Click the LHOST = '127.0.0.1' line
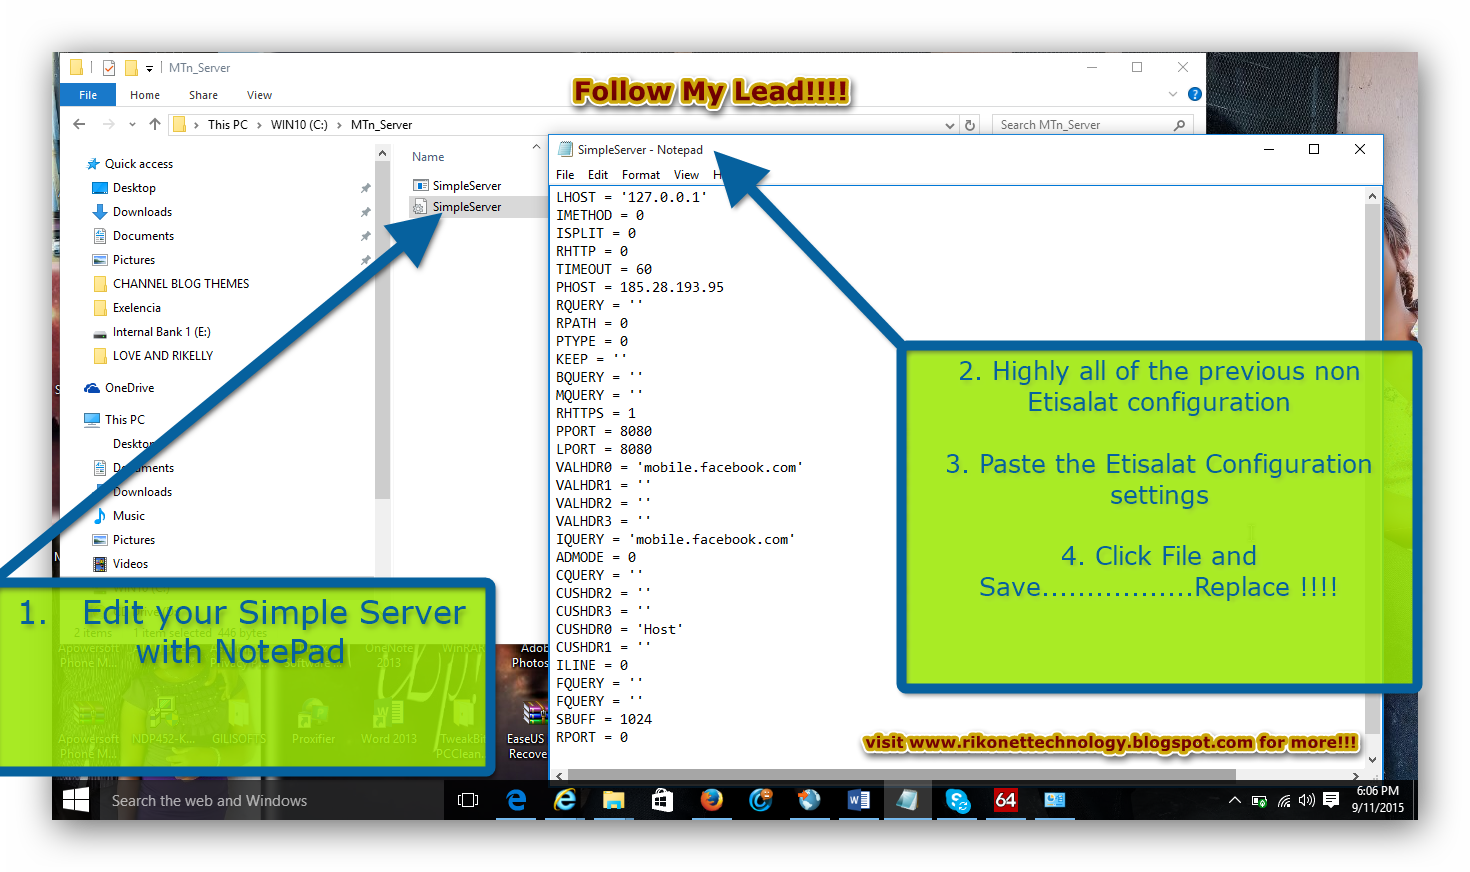Viewport: 1470px width, 872px height. point(632,197)
